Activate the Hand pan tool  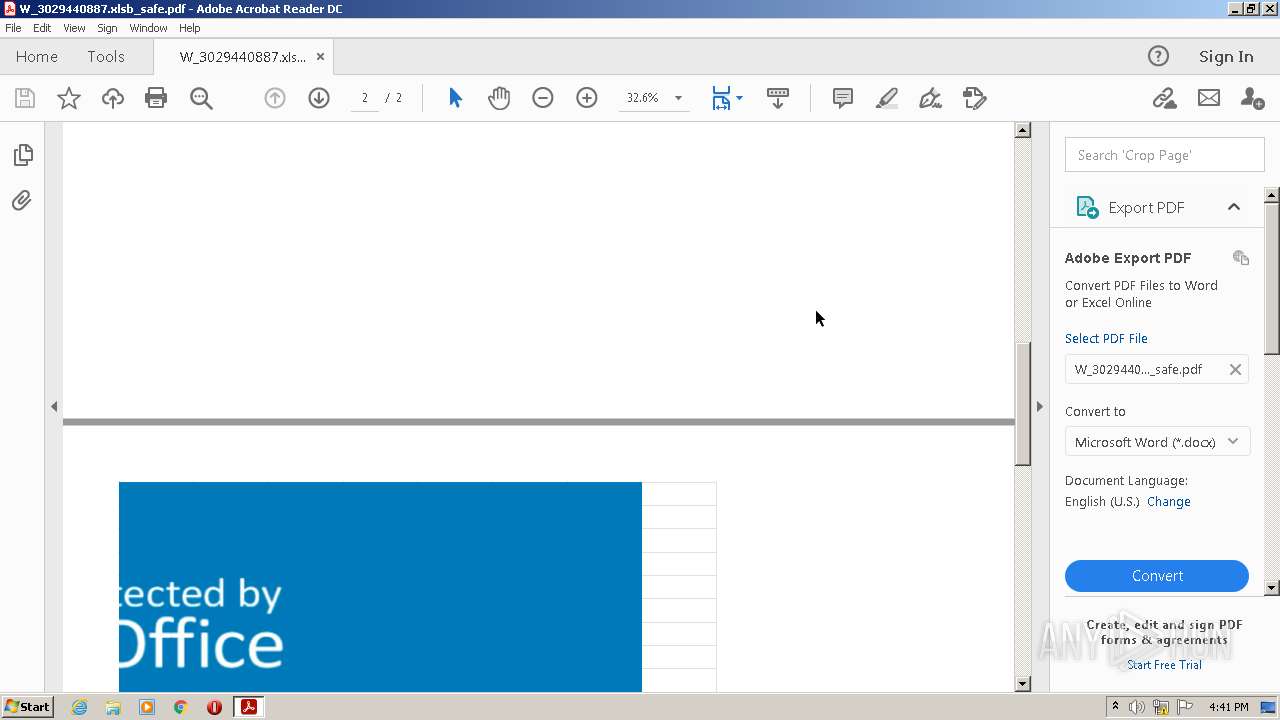click(x=499, y=98)
